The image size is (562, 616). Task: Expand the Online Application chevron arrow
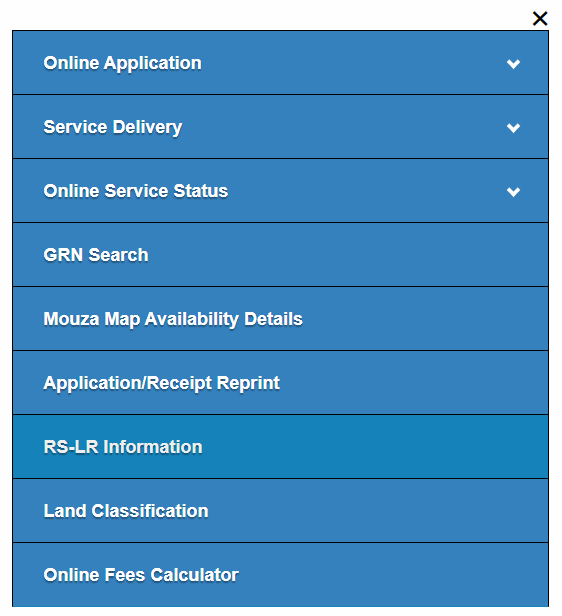[x=513, y=64]
